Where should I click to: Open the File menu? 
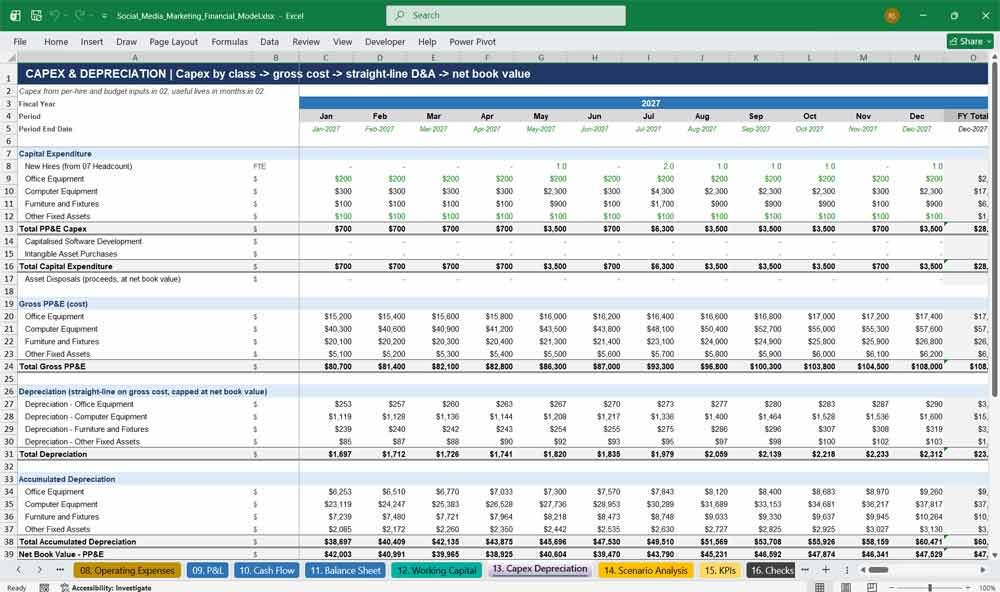click(x=20, y=41)
